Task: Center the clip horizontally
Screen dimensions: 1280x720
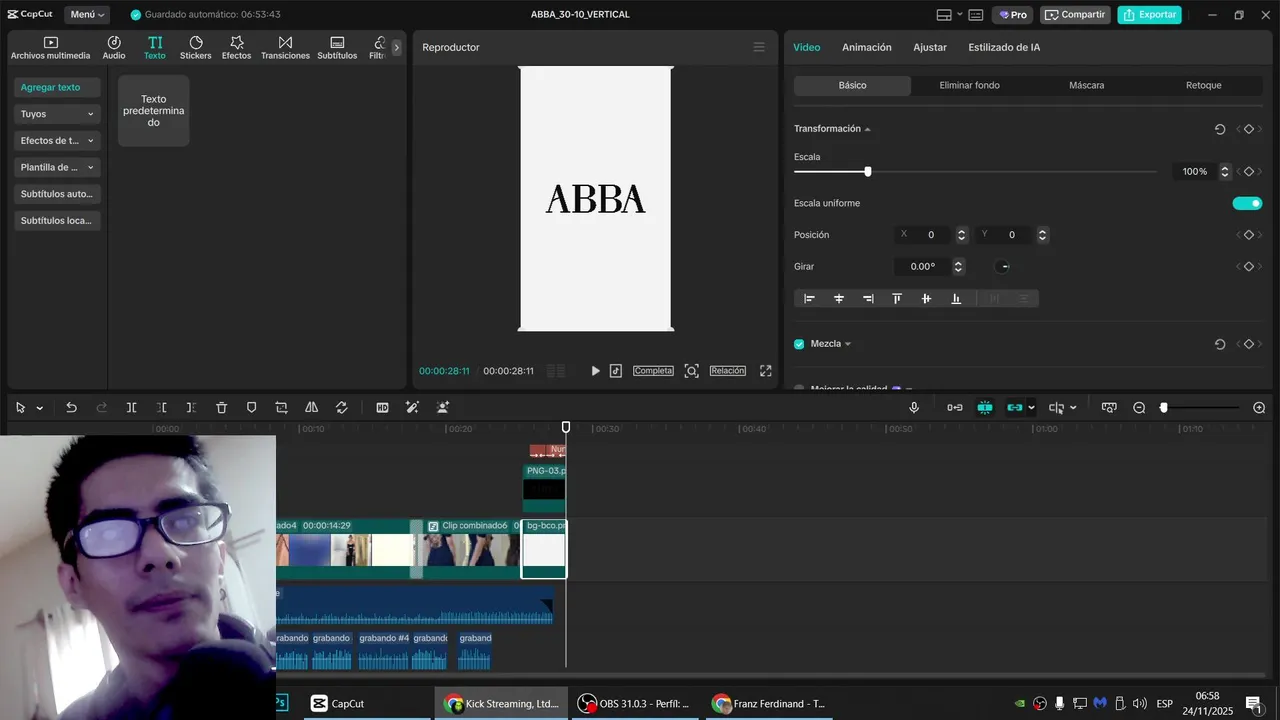Action: 839,298
